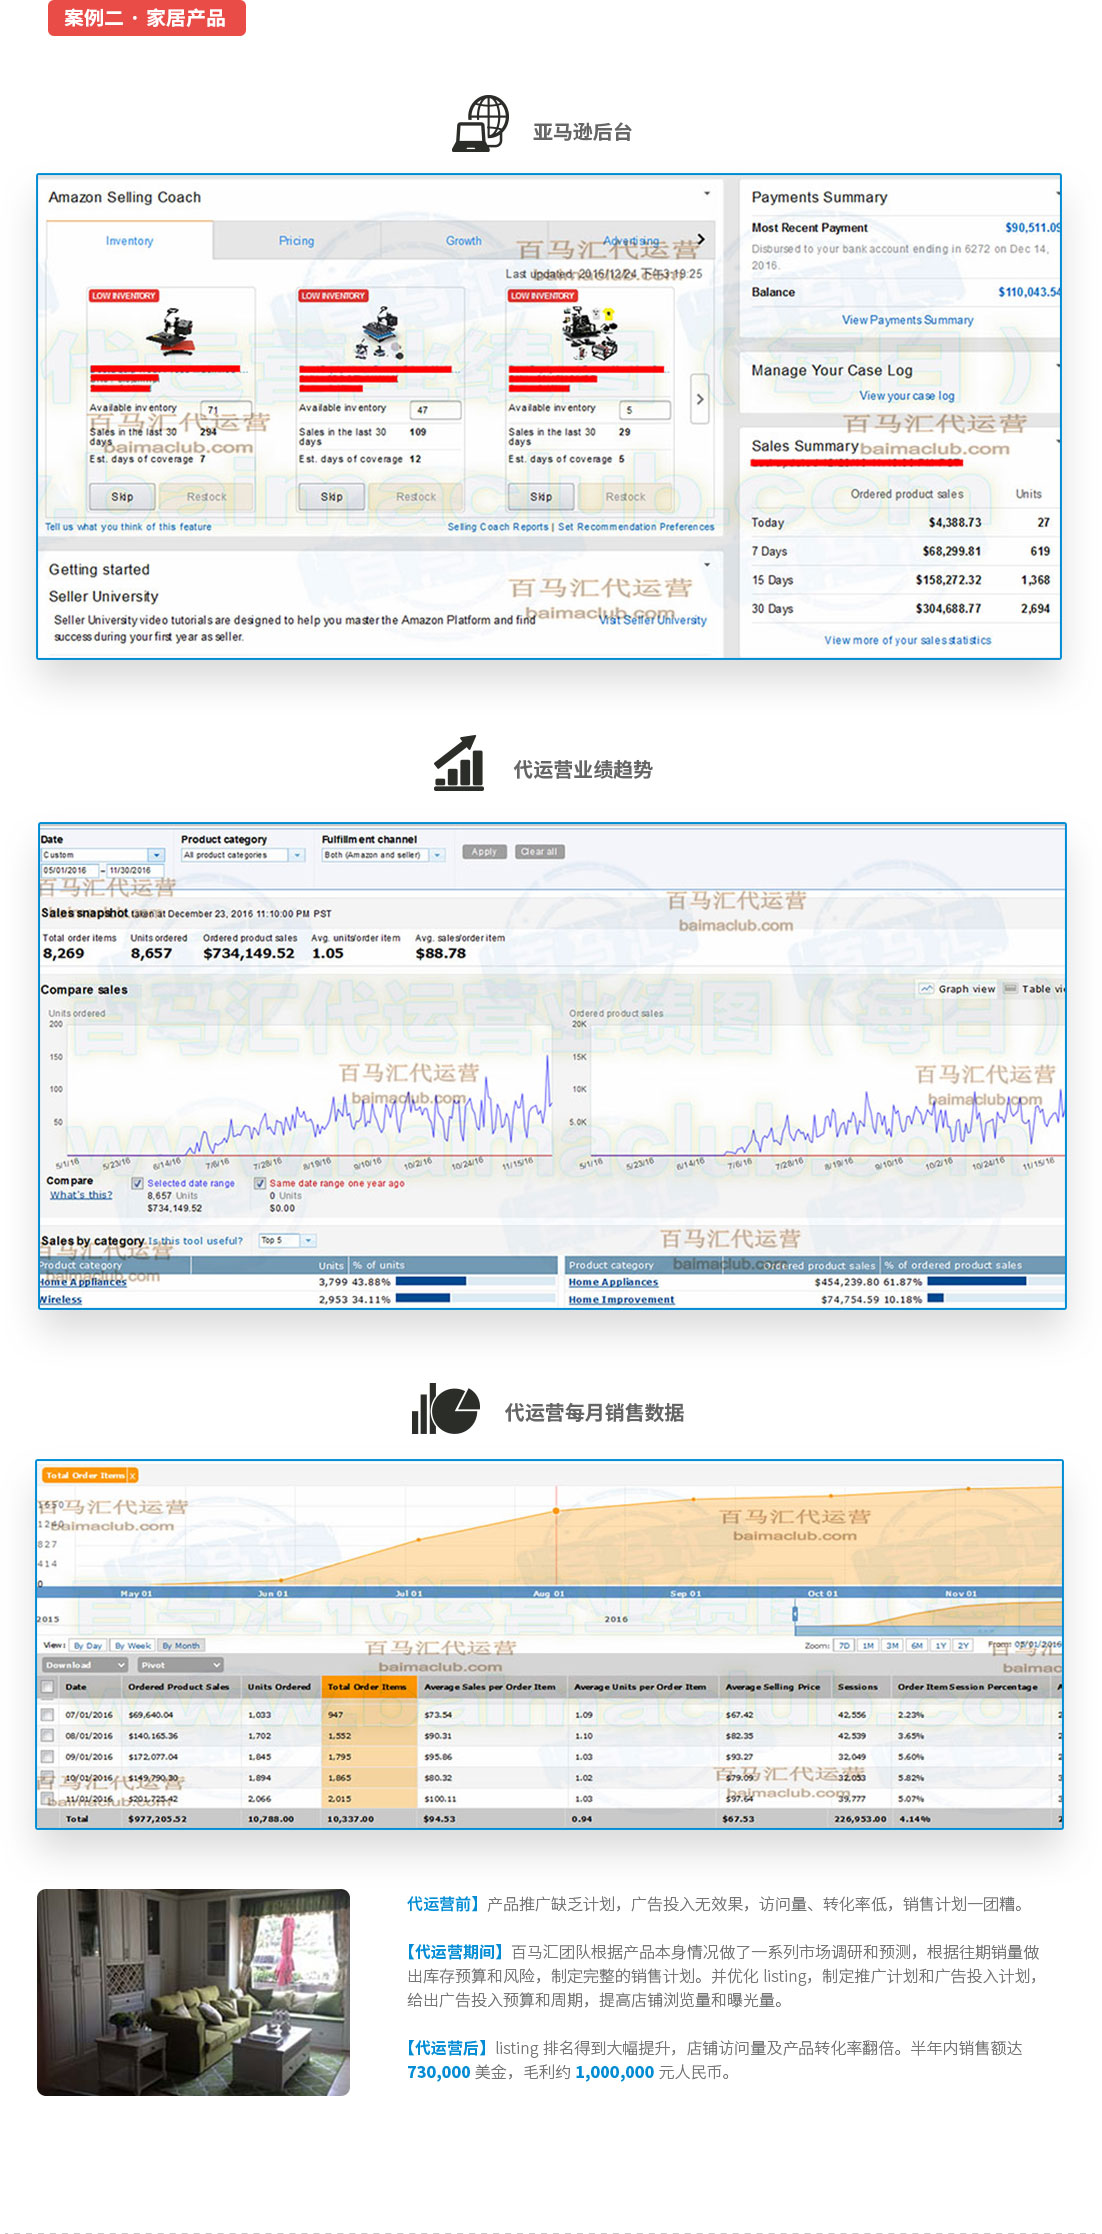Click the laptop globe icon beside 亚马逊后台
Screen dimensions: 1102x2234
481,125
